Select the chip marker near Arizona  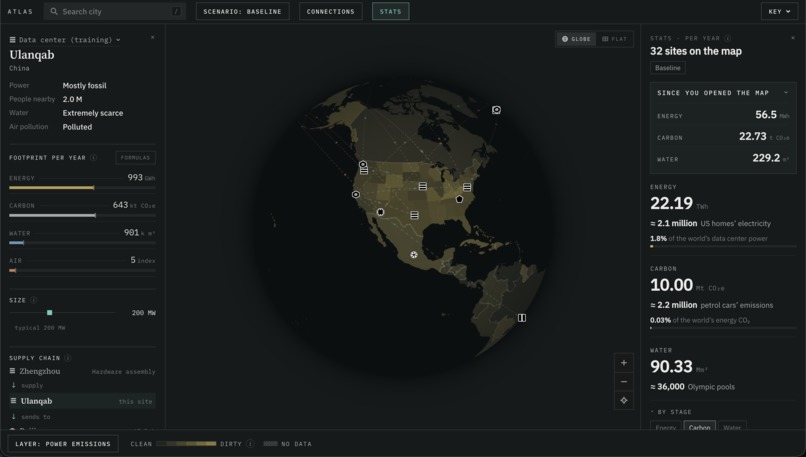point(380,212)
